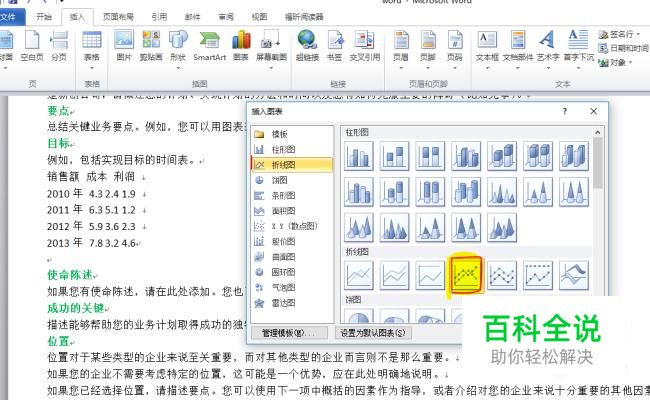Select 折线图 in the chart type list

point(292,165)
